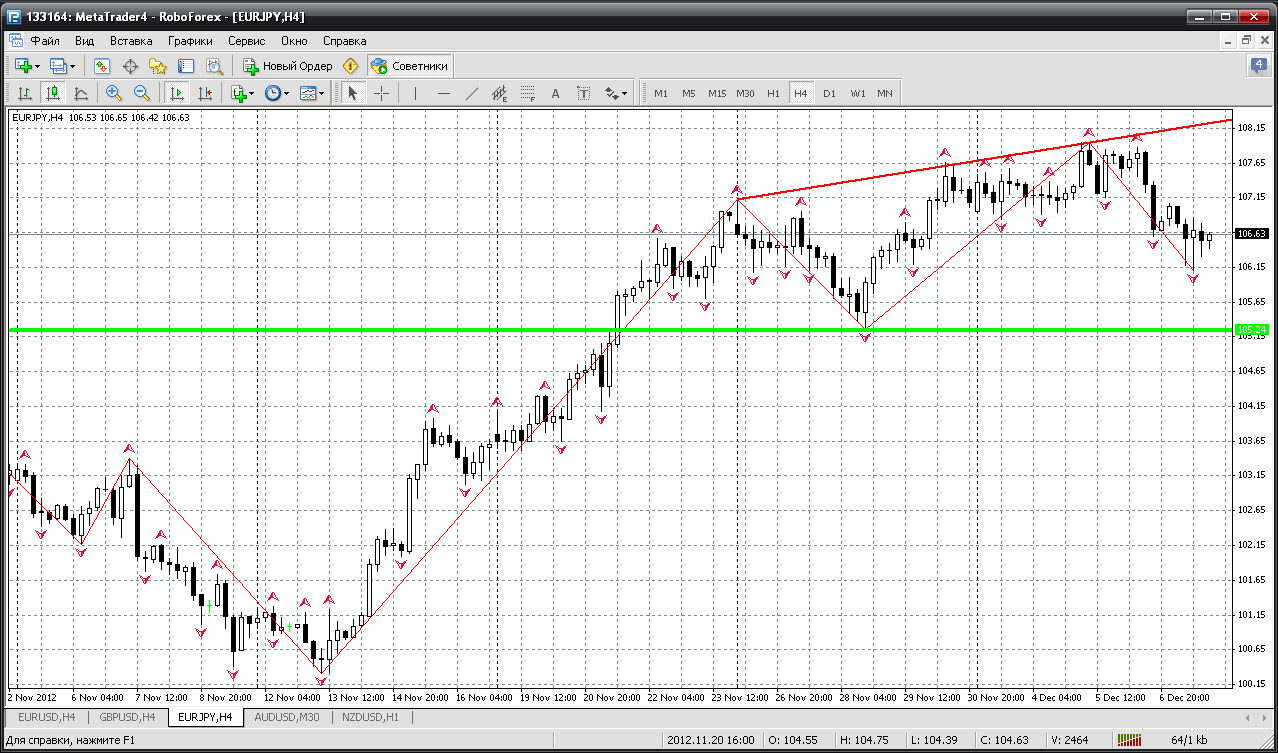Viewport: 1278px width, 753px height.
Task: Click the Новый Ордер button
Action: (288, 66)
